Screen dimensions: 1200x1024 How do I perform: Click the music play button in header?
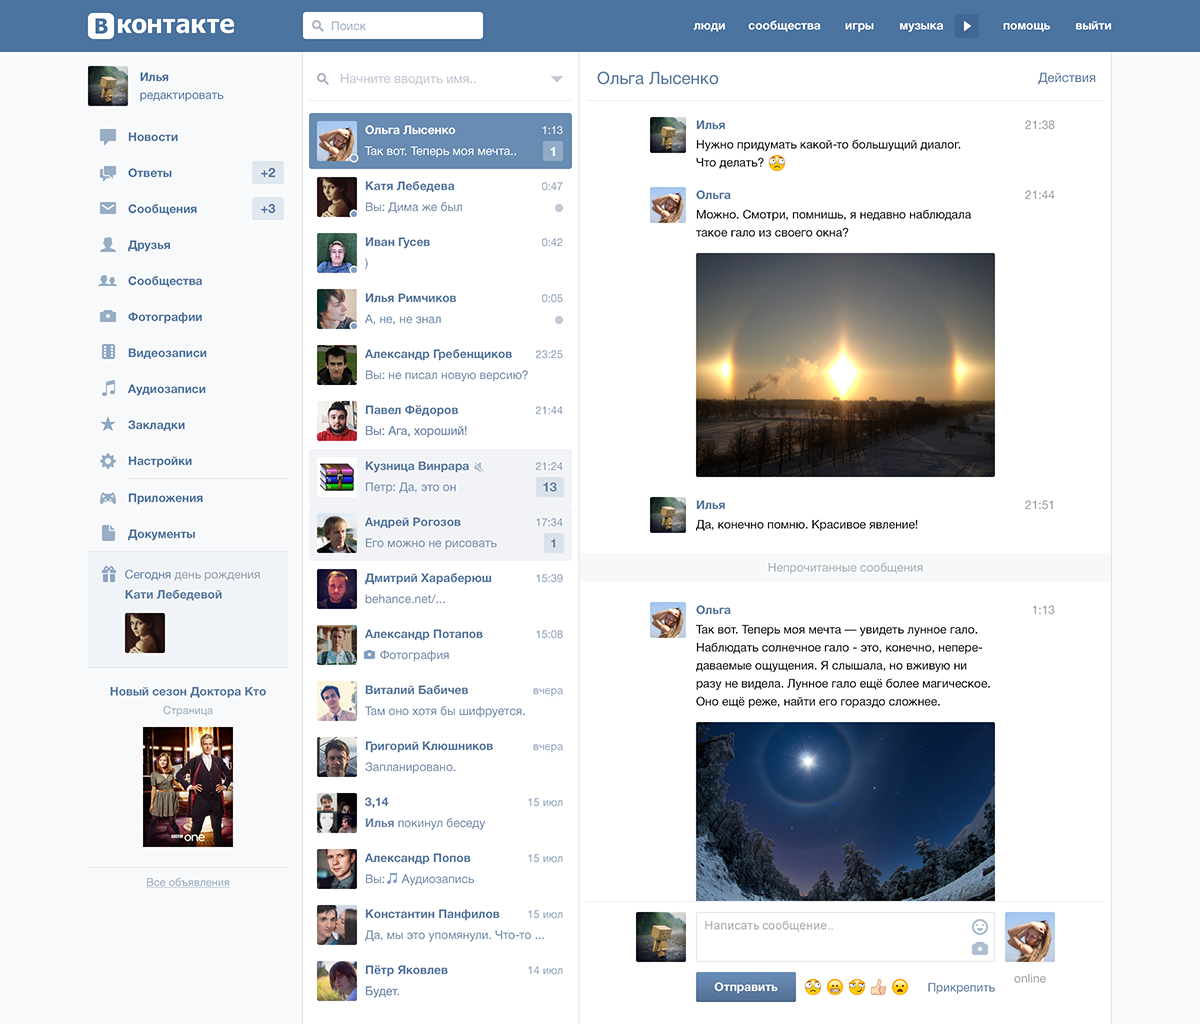[x=967, y=26]
